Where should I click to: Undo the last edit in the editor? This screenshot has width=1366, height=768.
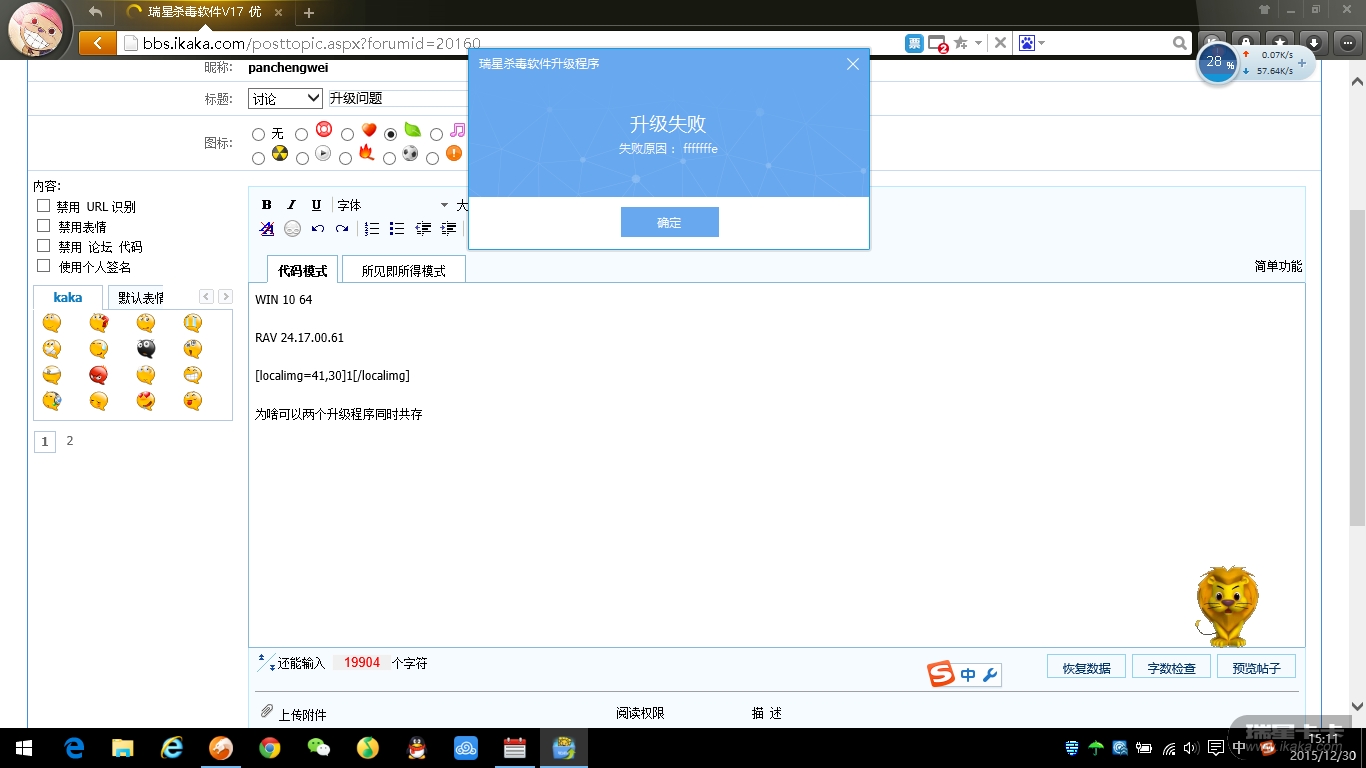click(317, 229)
